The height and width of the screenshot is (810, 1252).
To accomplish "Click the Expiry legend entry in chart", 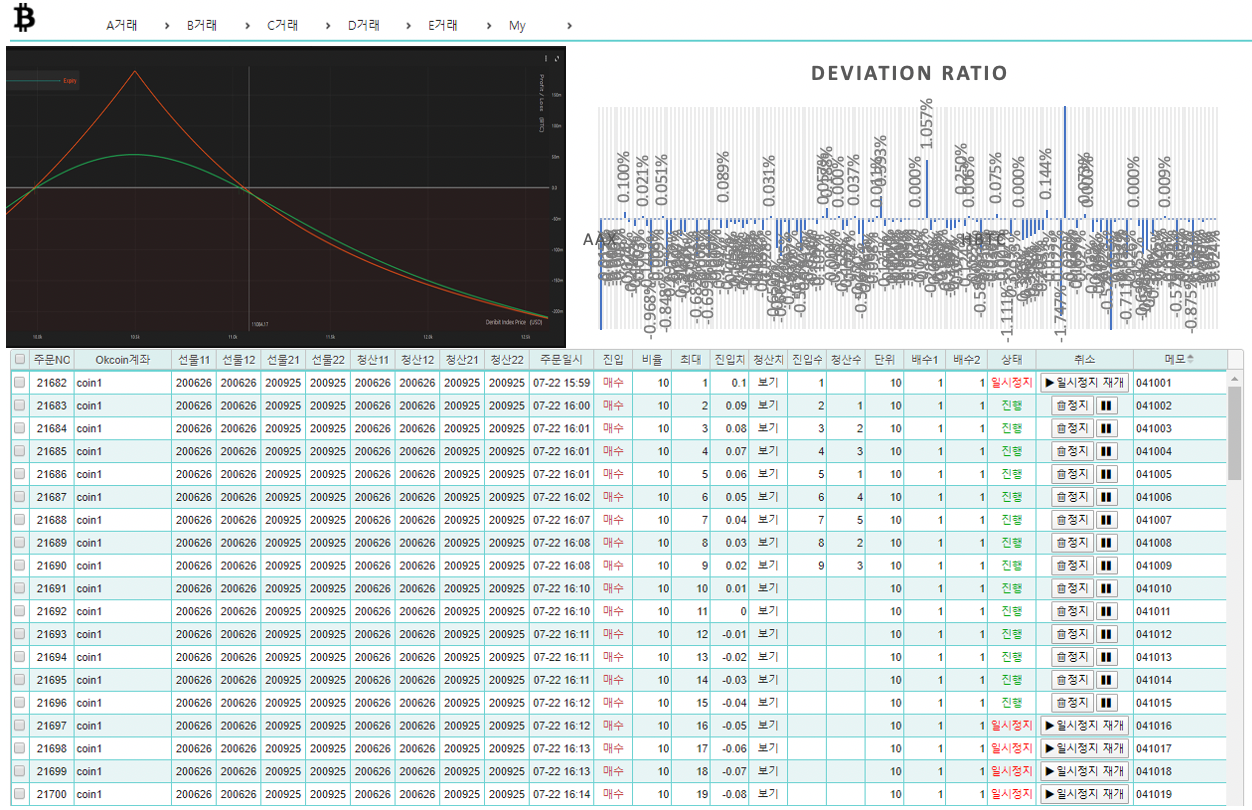I will 70,80.
